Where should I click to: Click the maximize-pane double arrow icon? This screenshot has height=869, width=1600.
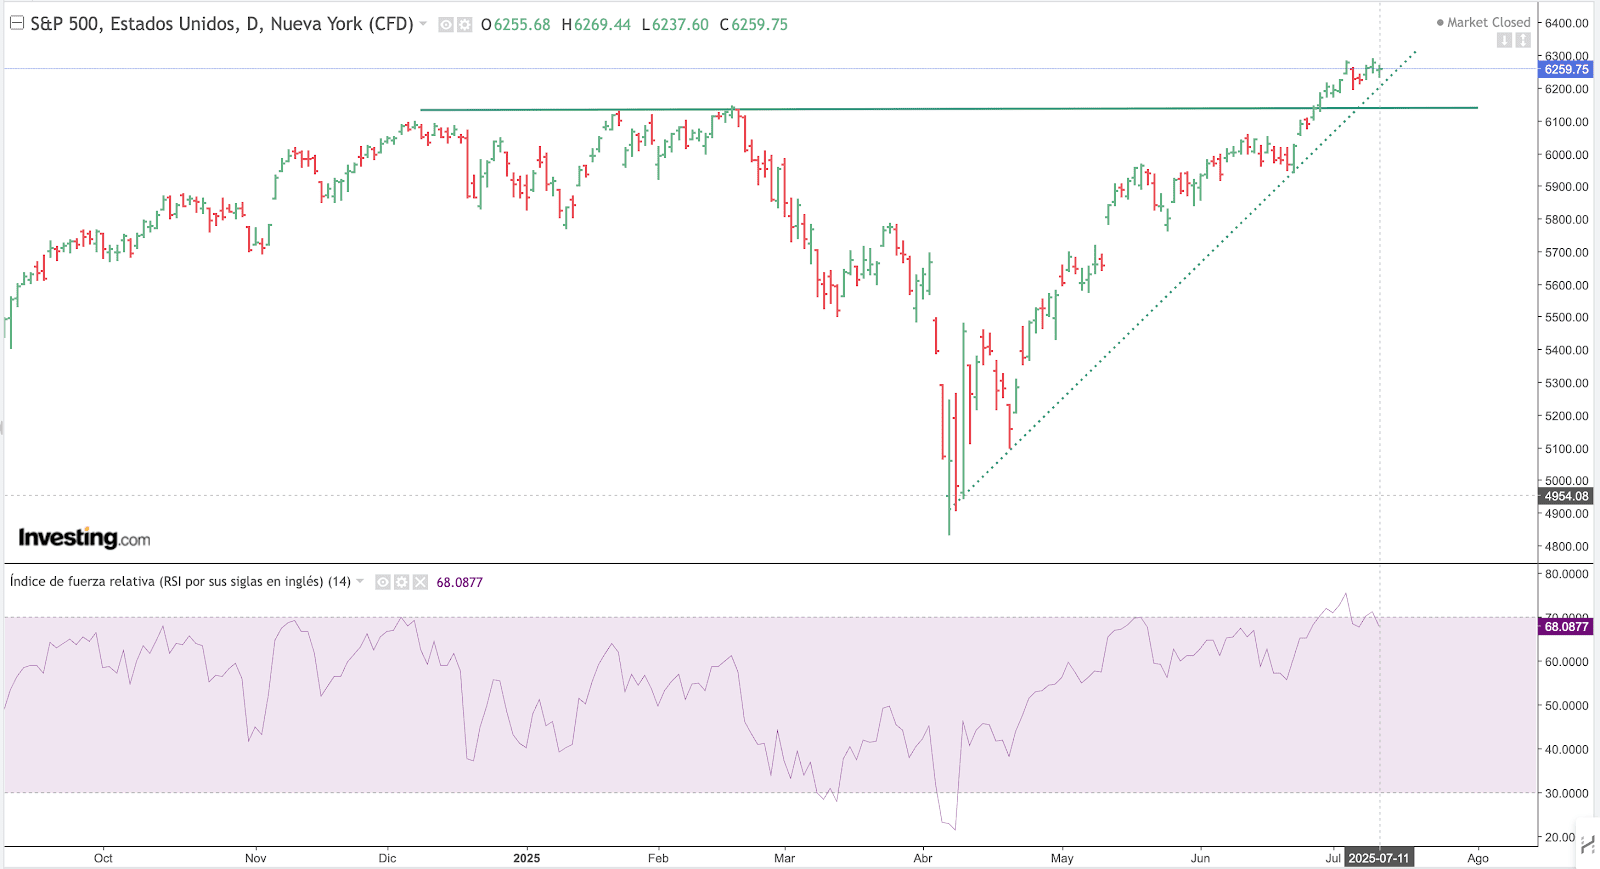(1523, 40)
